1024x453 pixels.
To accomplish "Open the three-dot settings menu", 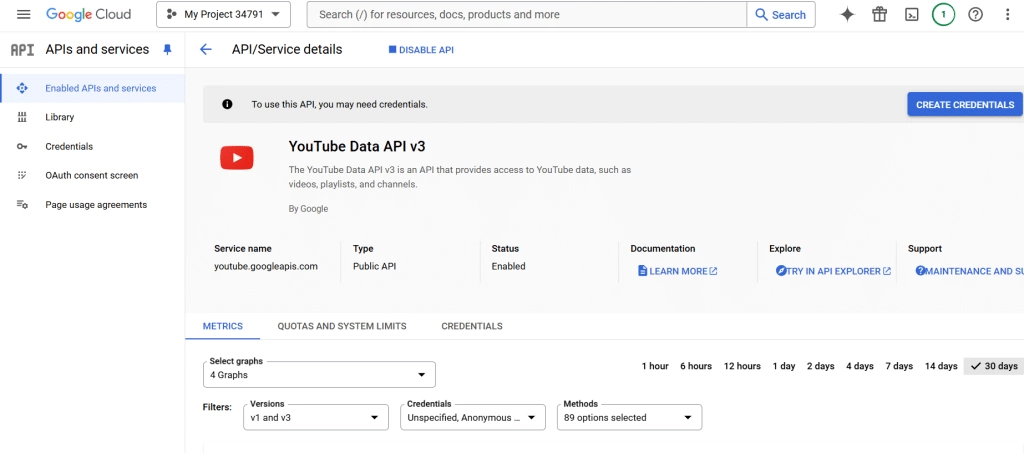I will point(1007,14).
